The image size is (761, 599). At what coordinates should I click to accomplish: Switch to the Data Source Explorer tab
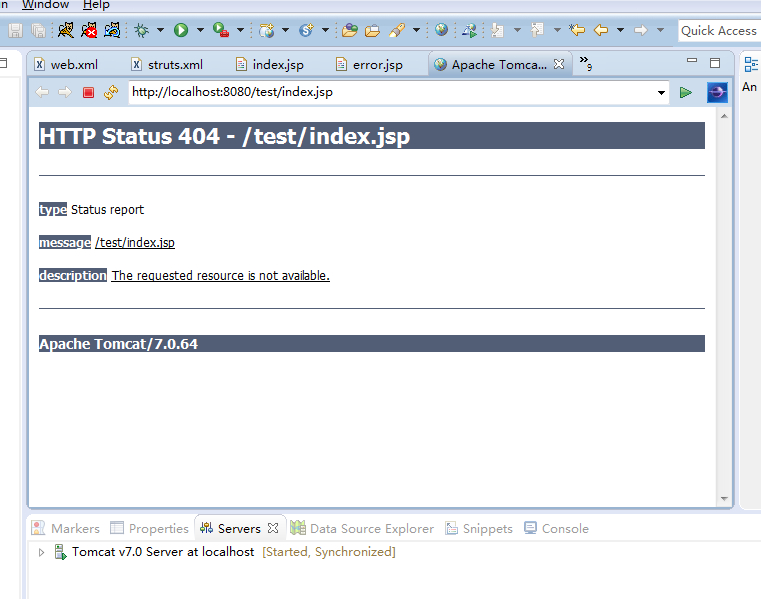pos(362,528)
